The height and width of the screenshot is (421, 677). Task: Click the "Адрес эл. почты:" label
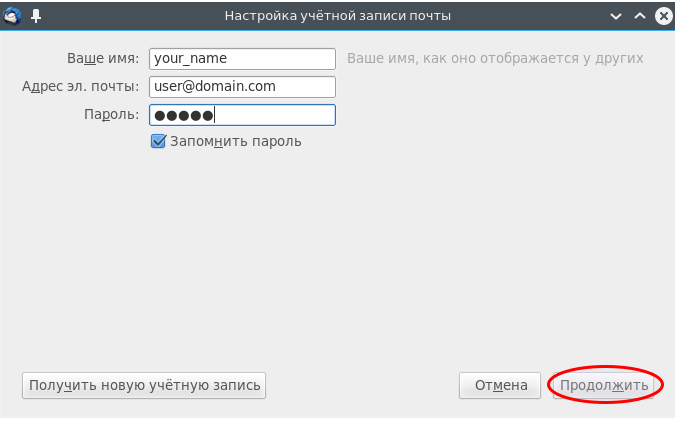[x=81, y=86]
